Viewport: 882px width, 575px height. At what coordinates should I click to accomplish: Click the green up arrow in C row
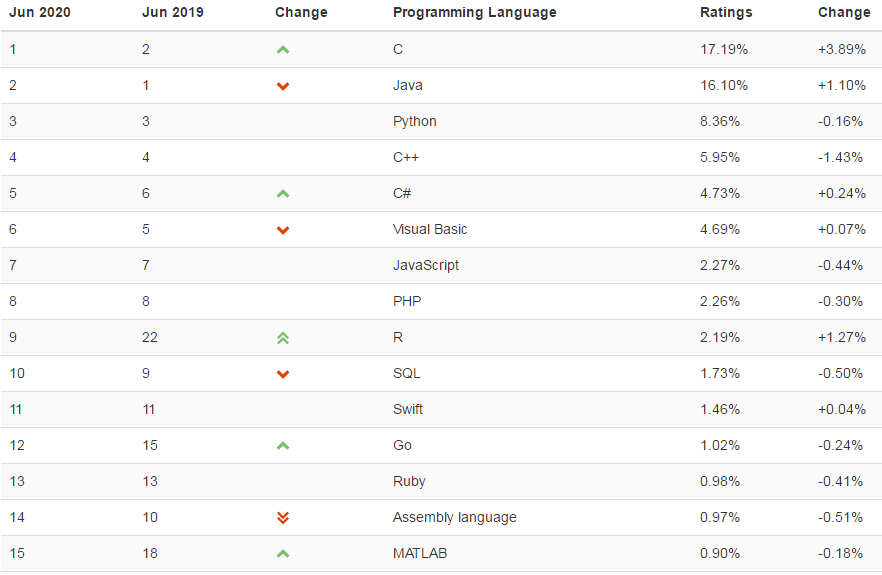(283, 50)
